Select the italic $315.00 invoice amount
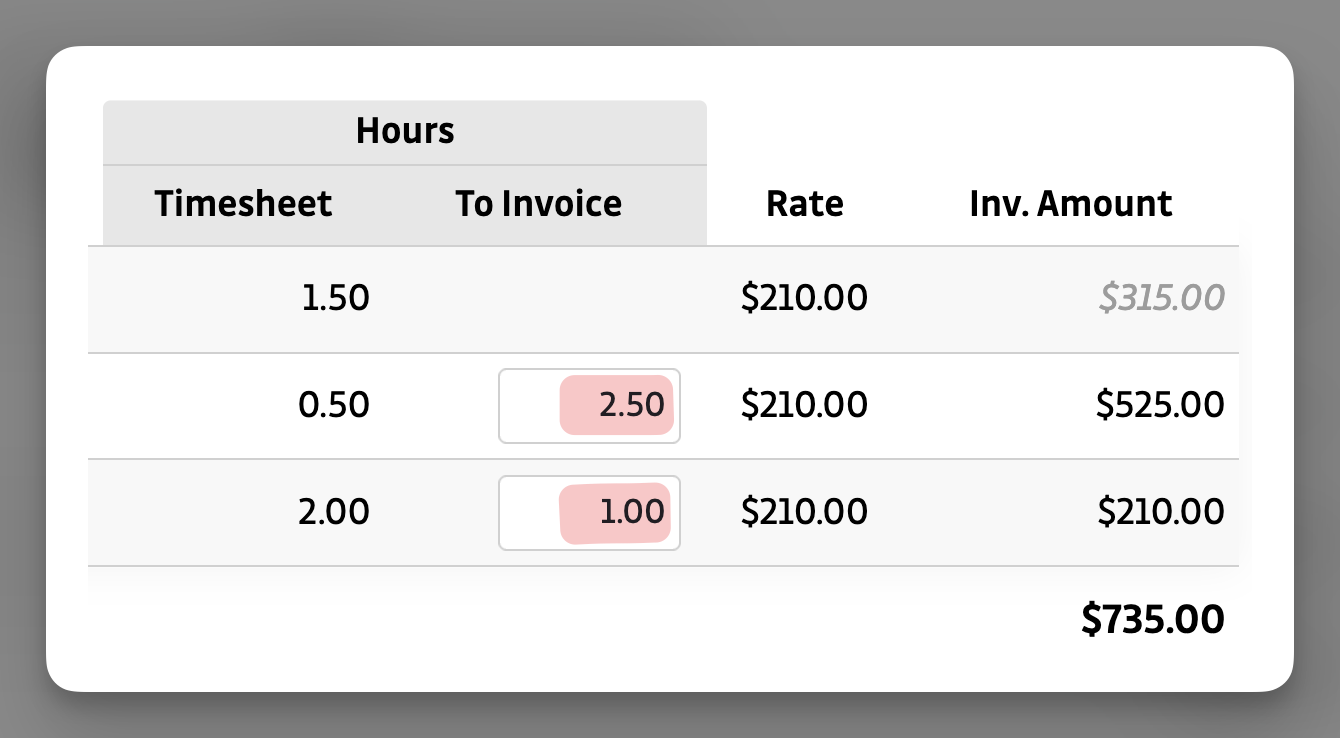 1160,297
